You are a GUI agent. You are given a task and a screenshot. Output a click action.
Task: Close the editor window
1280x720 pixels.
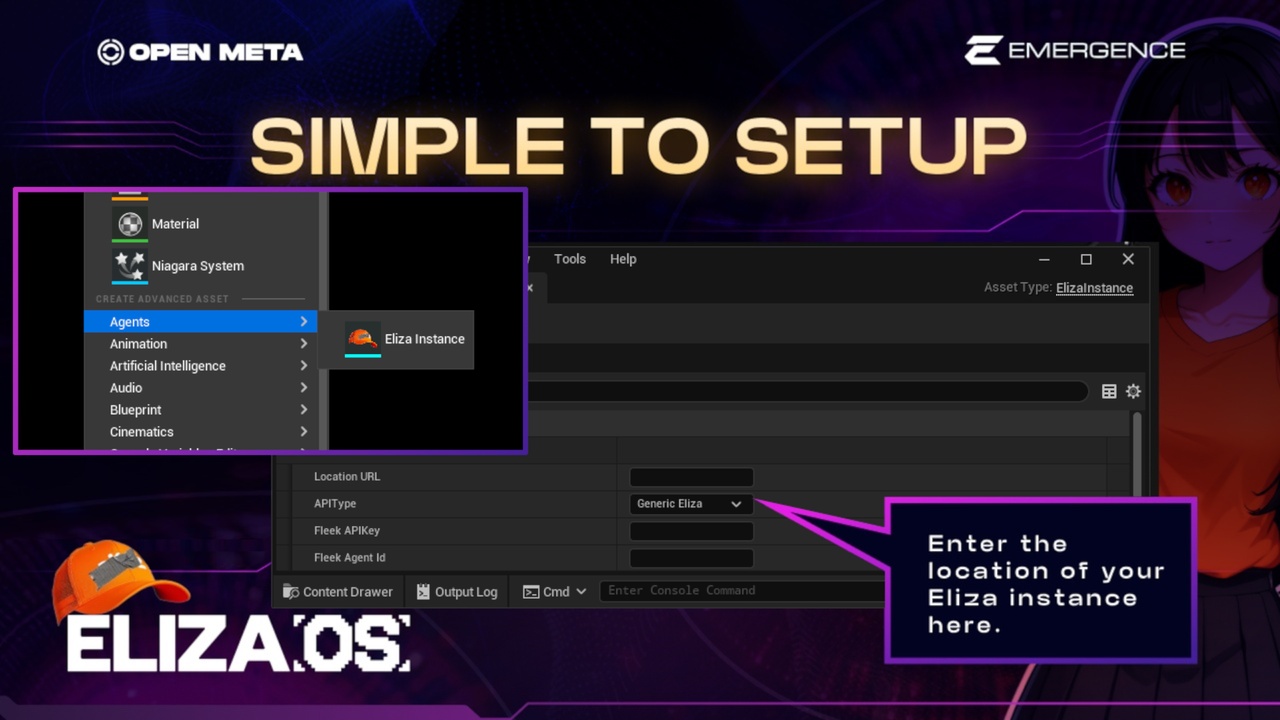[1128, 259]
